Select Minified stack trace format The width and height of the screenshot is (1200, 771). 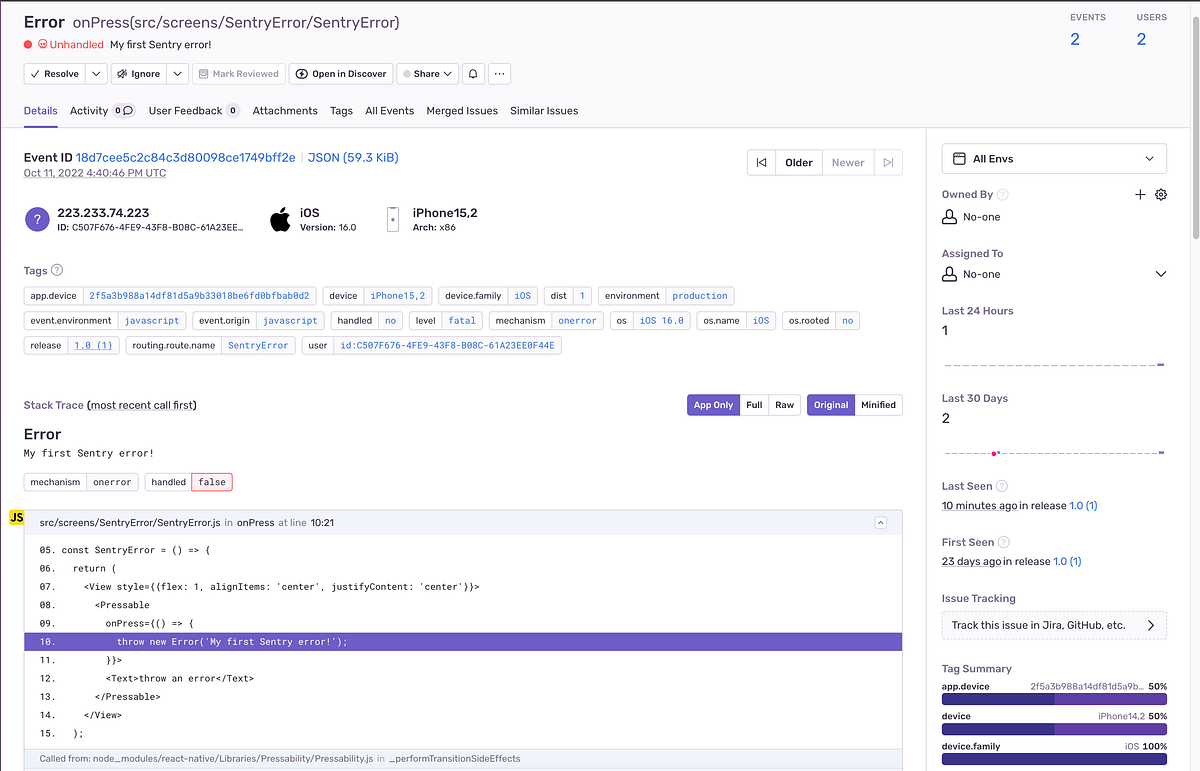(878, 405)
